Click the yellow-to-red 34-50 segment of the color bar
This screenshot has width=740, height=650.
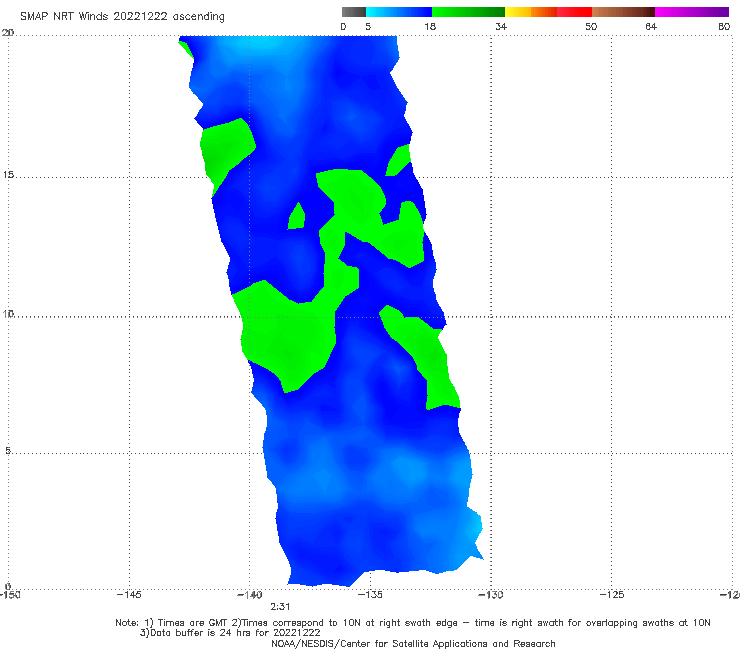tap(548, 12)
